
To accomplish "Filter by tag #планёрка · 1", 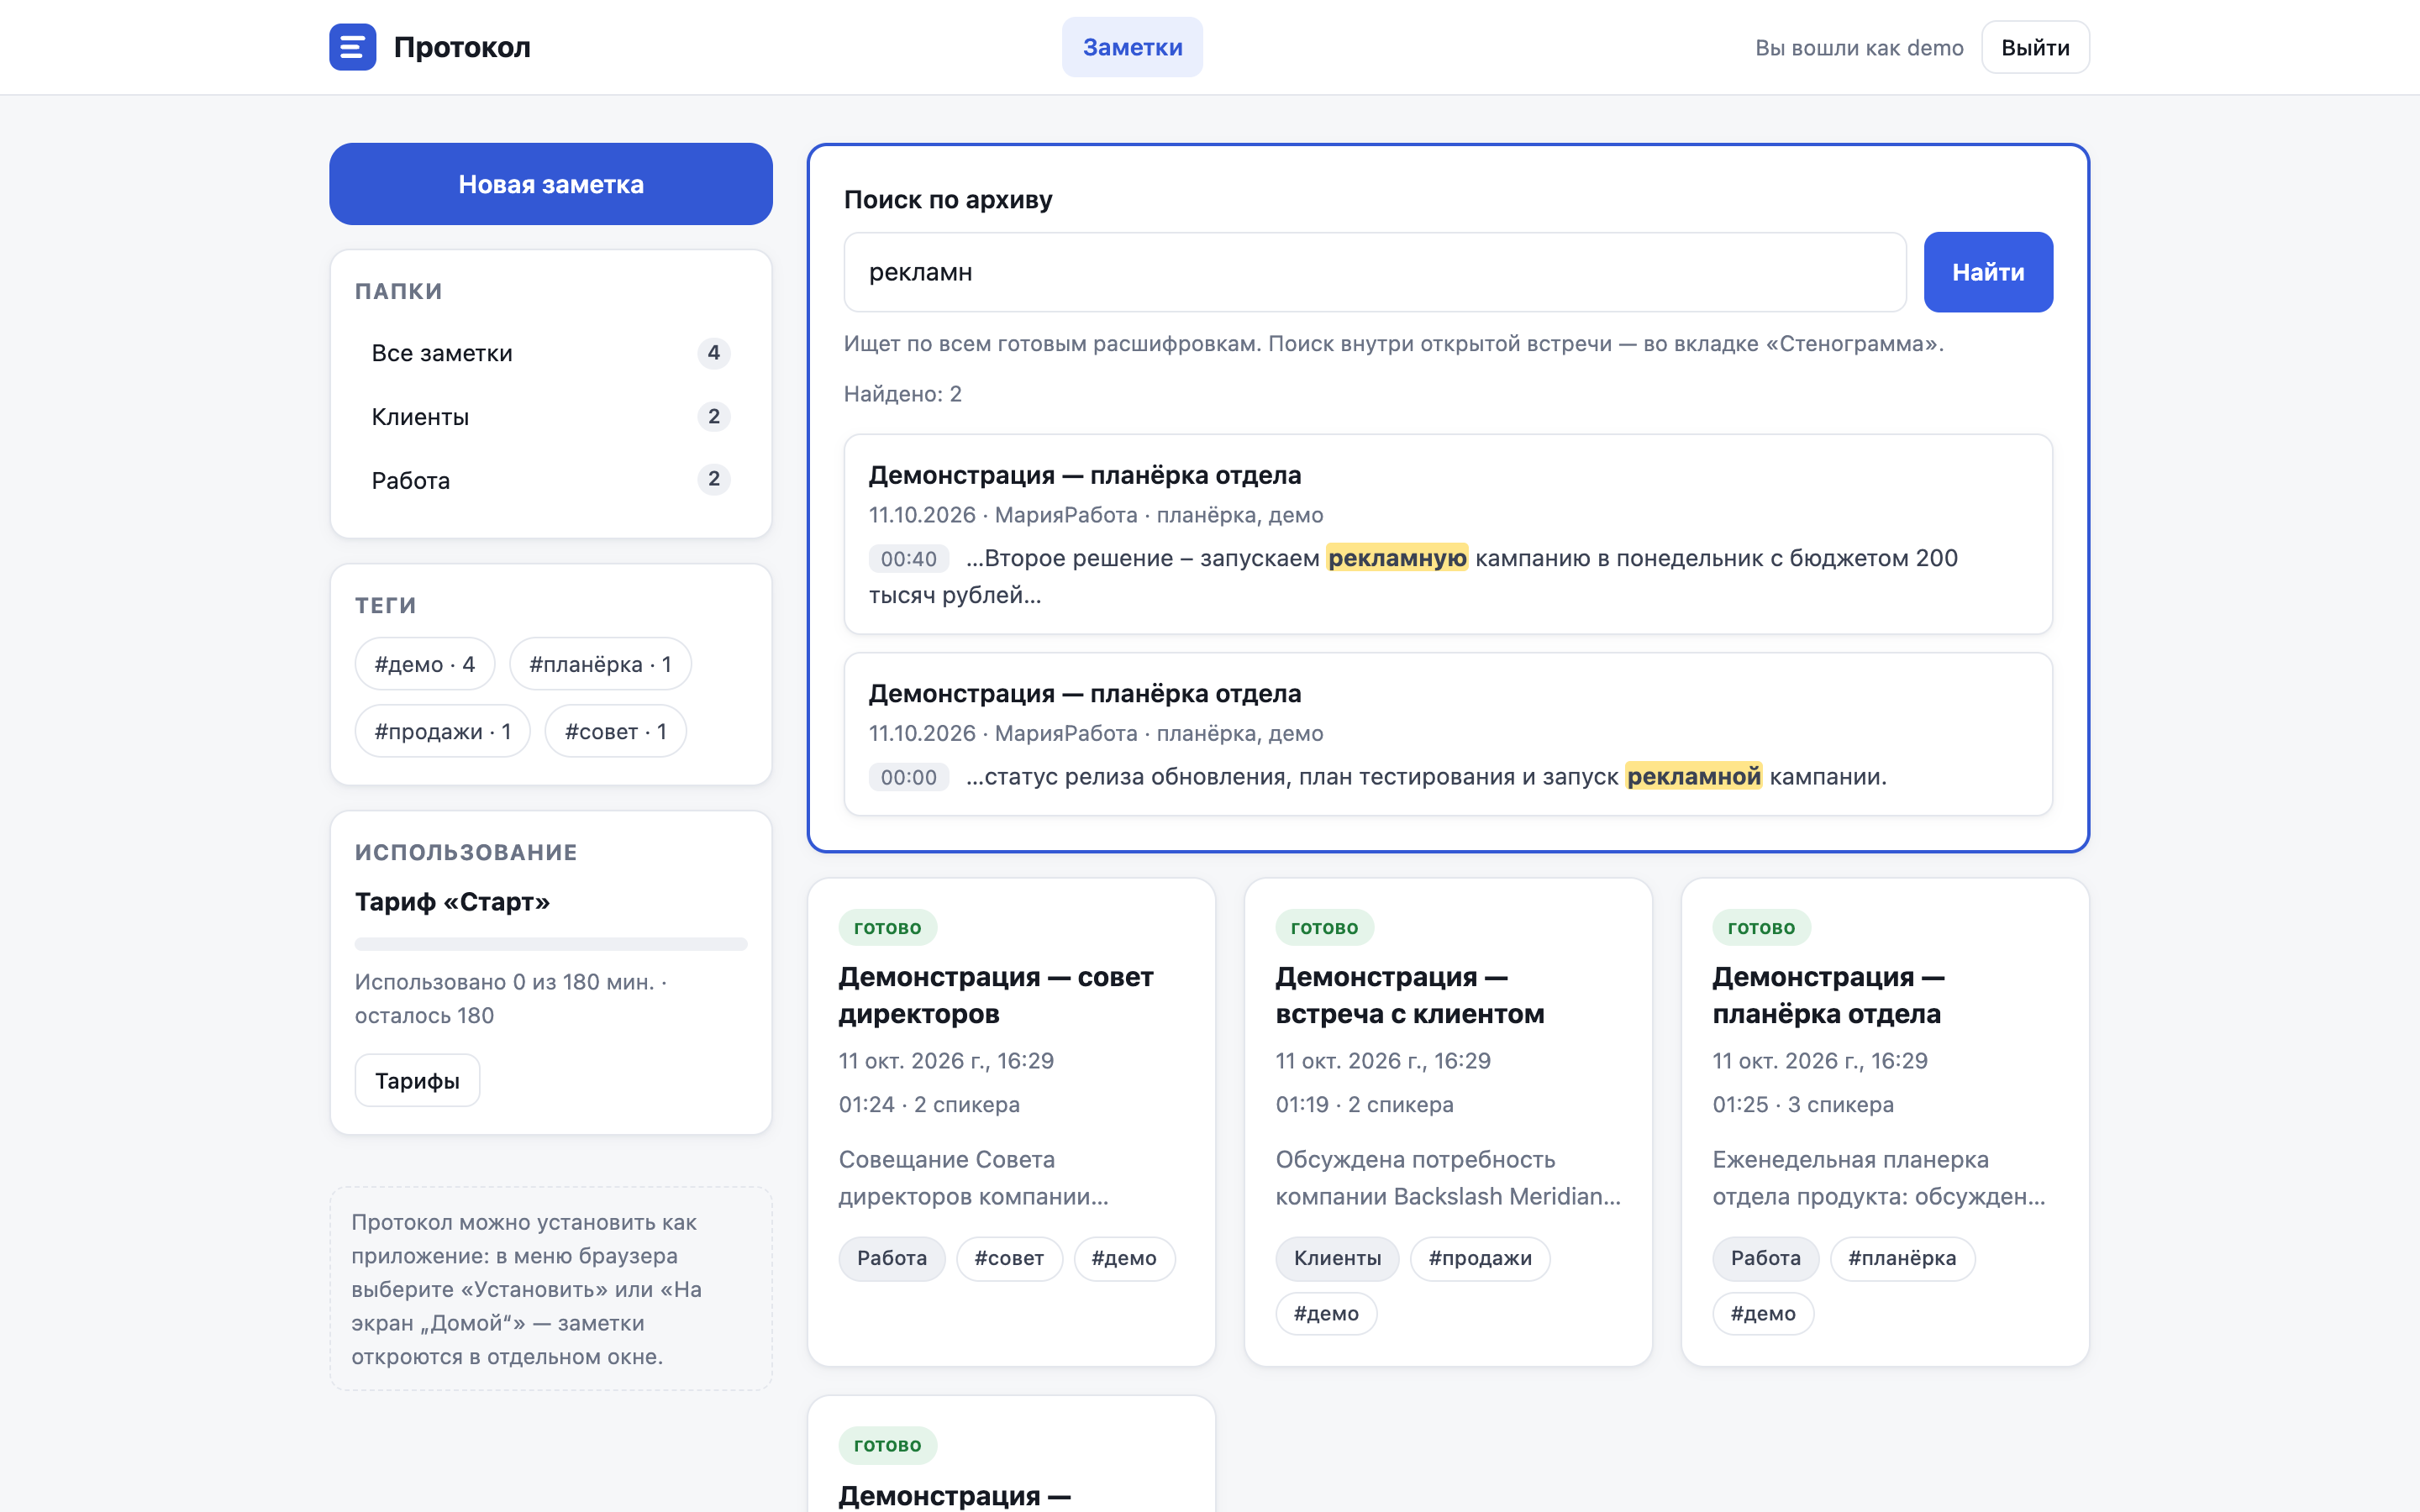I will pos(600,664).
